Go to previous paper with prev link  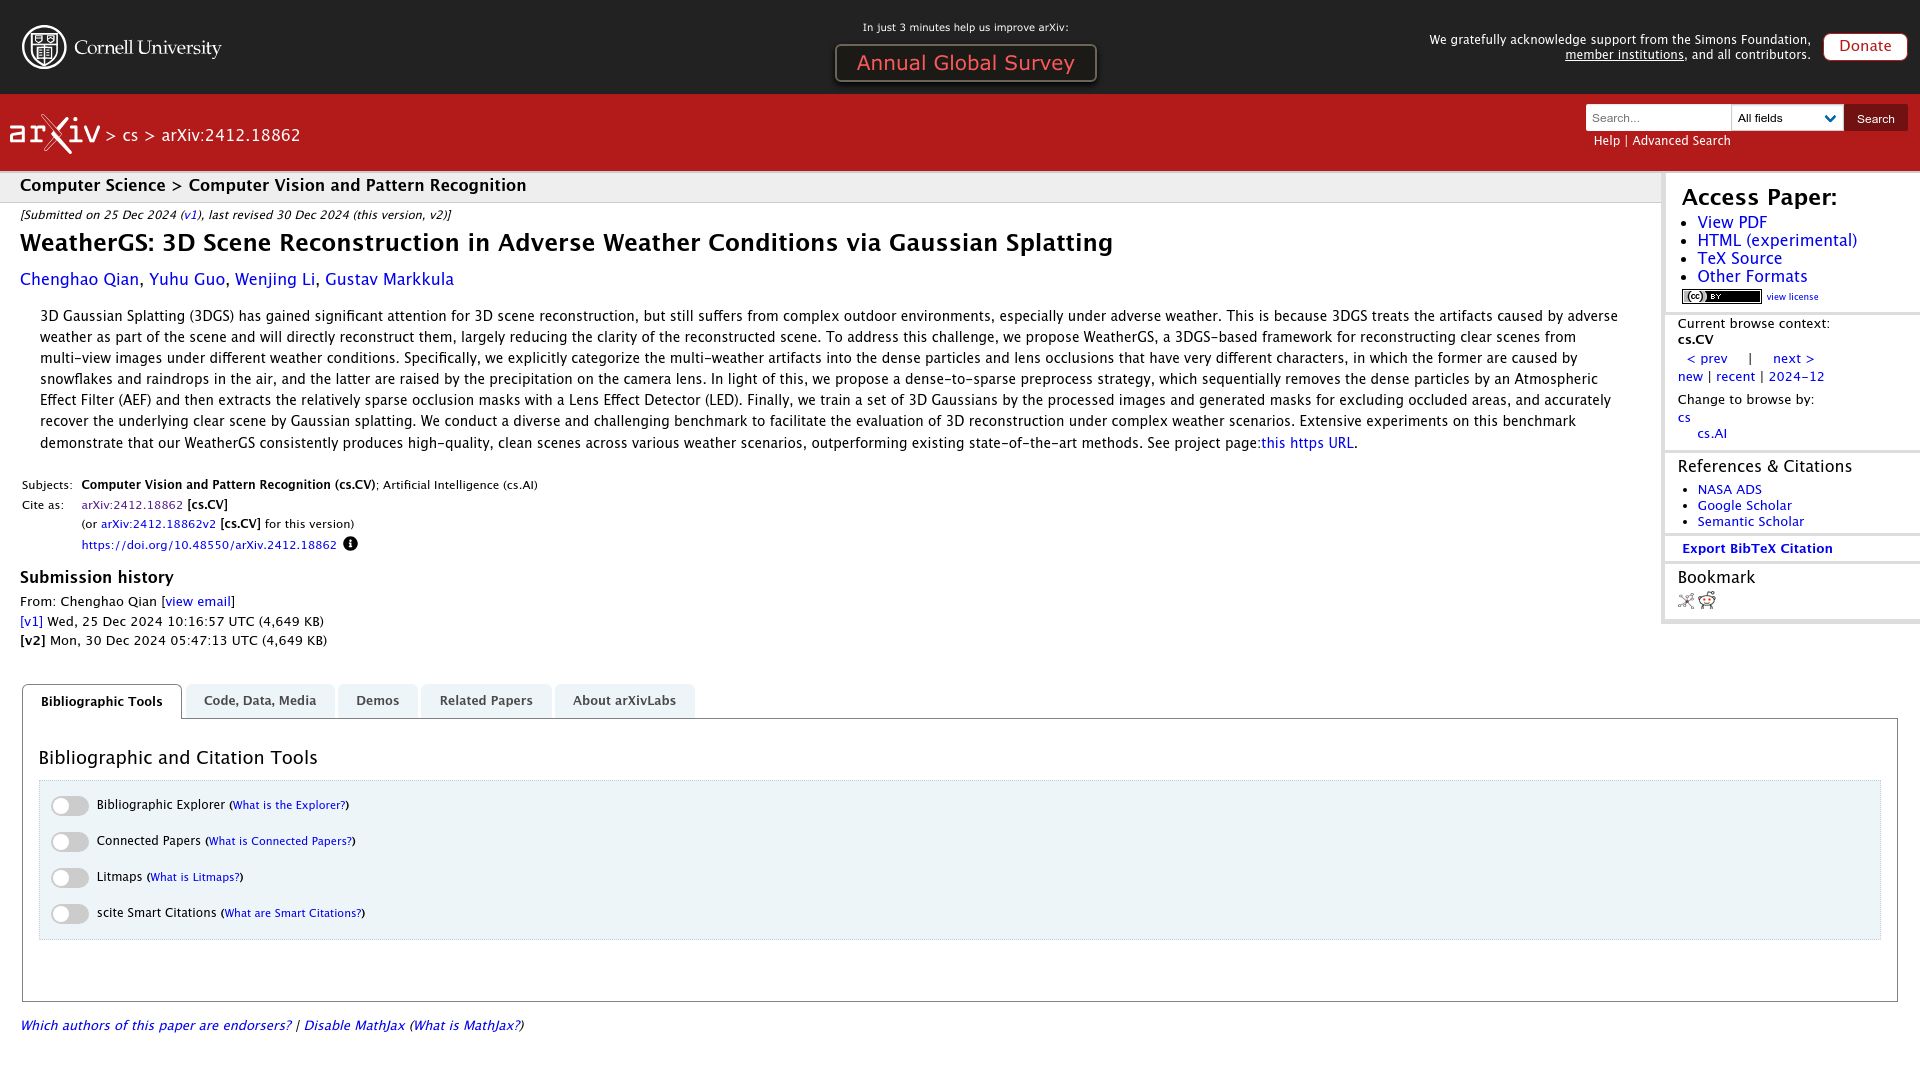[x=1707, y=359]
